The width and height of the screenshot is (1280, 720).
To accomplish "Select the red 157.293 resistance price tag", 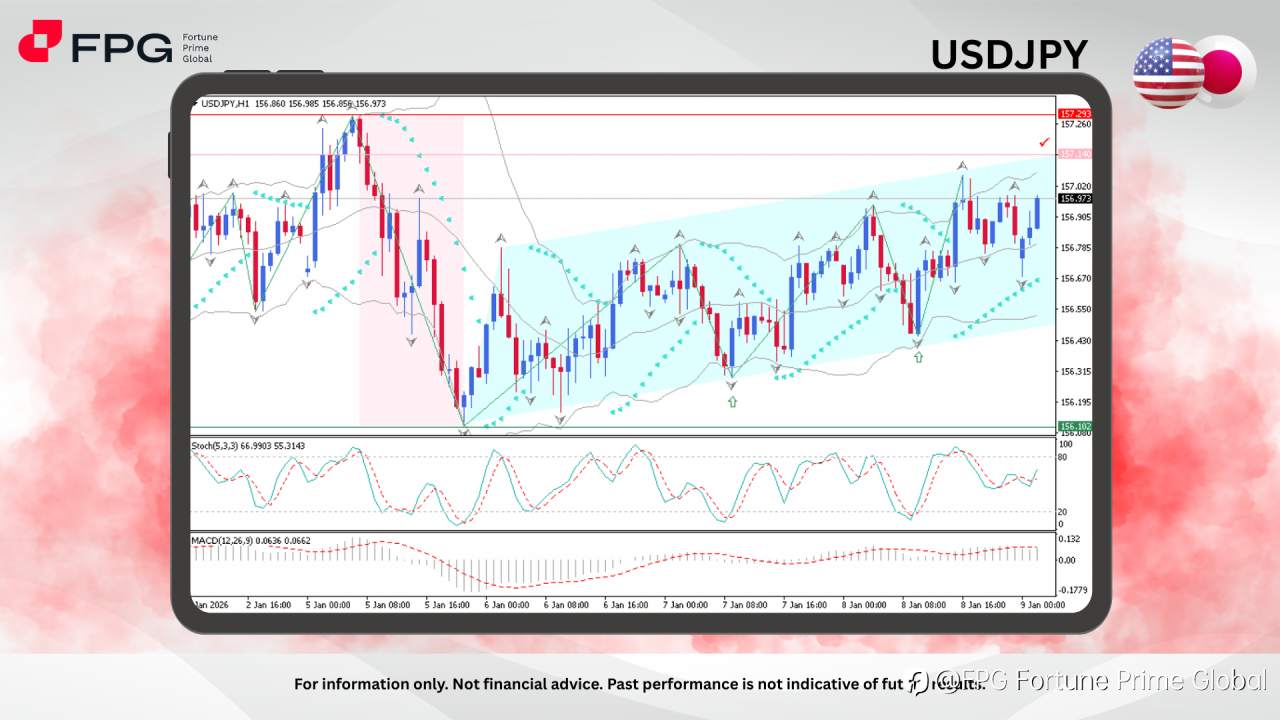I will (x=1073, y=114).
